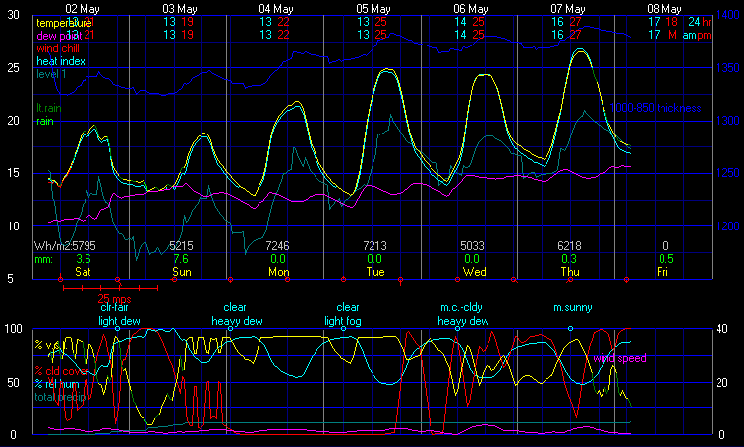This screenshot has width=744, height=447.
Task: Click the '0.3' rainfall value above Thu
Action: point(569,259)
